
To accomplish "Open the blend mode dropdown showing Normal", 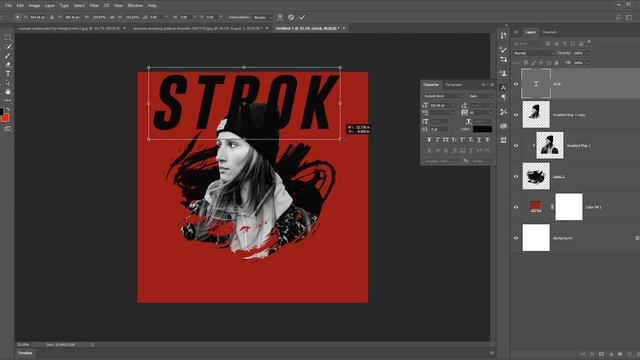I will 534,53.
